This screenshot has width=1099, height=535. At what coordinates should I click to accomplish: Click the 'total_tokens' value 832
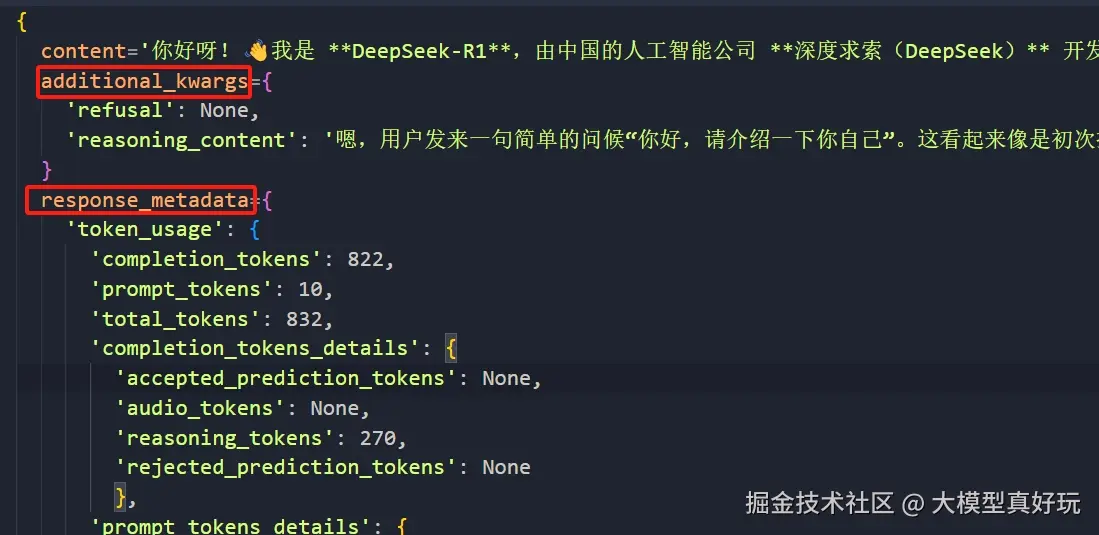coord(304,320)
